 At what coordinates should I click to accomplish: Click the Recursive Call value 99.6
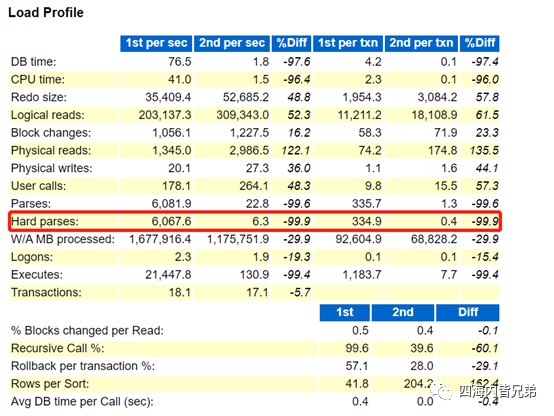pos(357,348)
